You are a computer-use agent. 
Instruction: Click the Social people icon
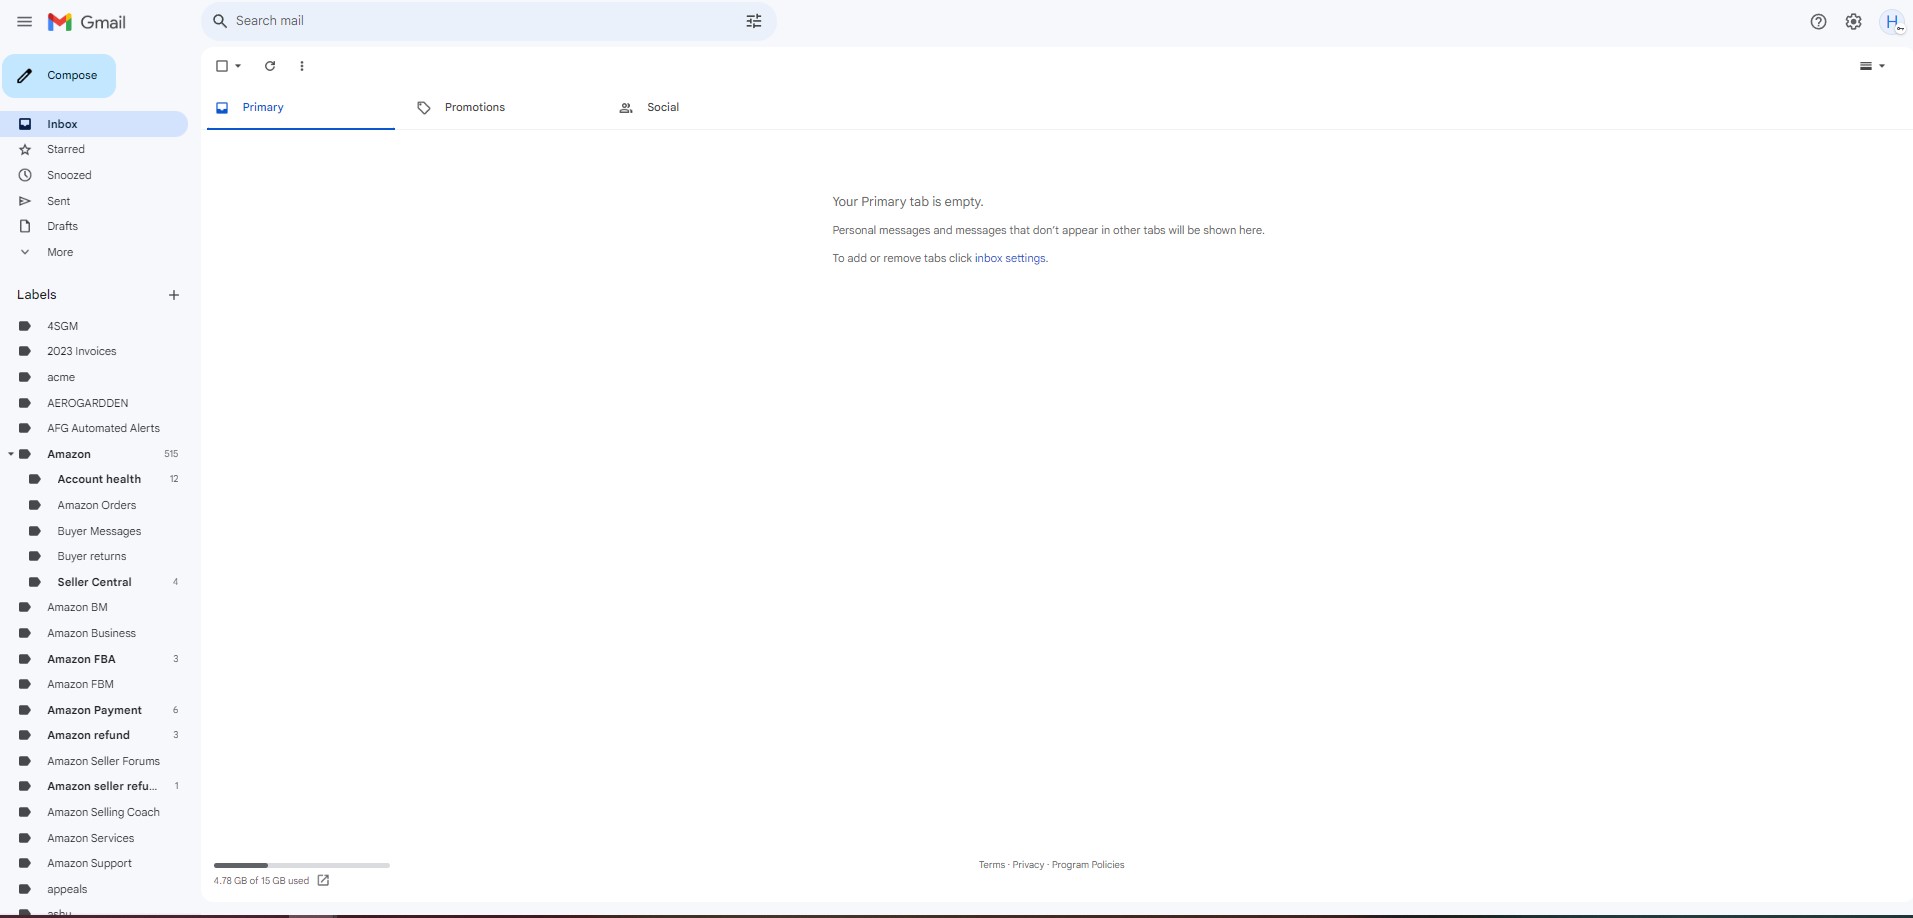(626, 108)
